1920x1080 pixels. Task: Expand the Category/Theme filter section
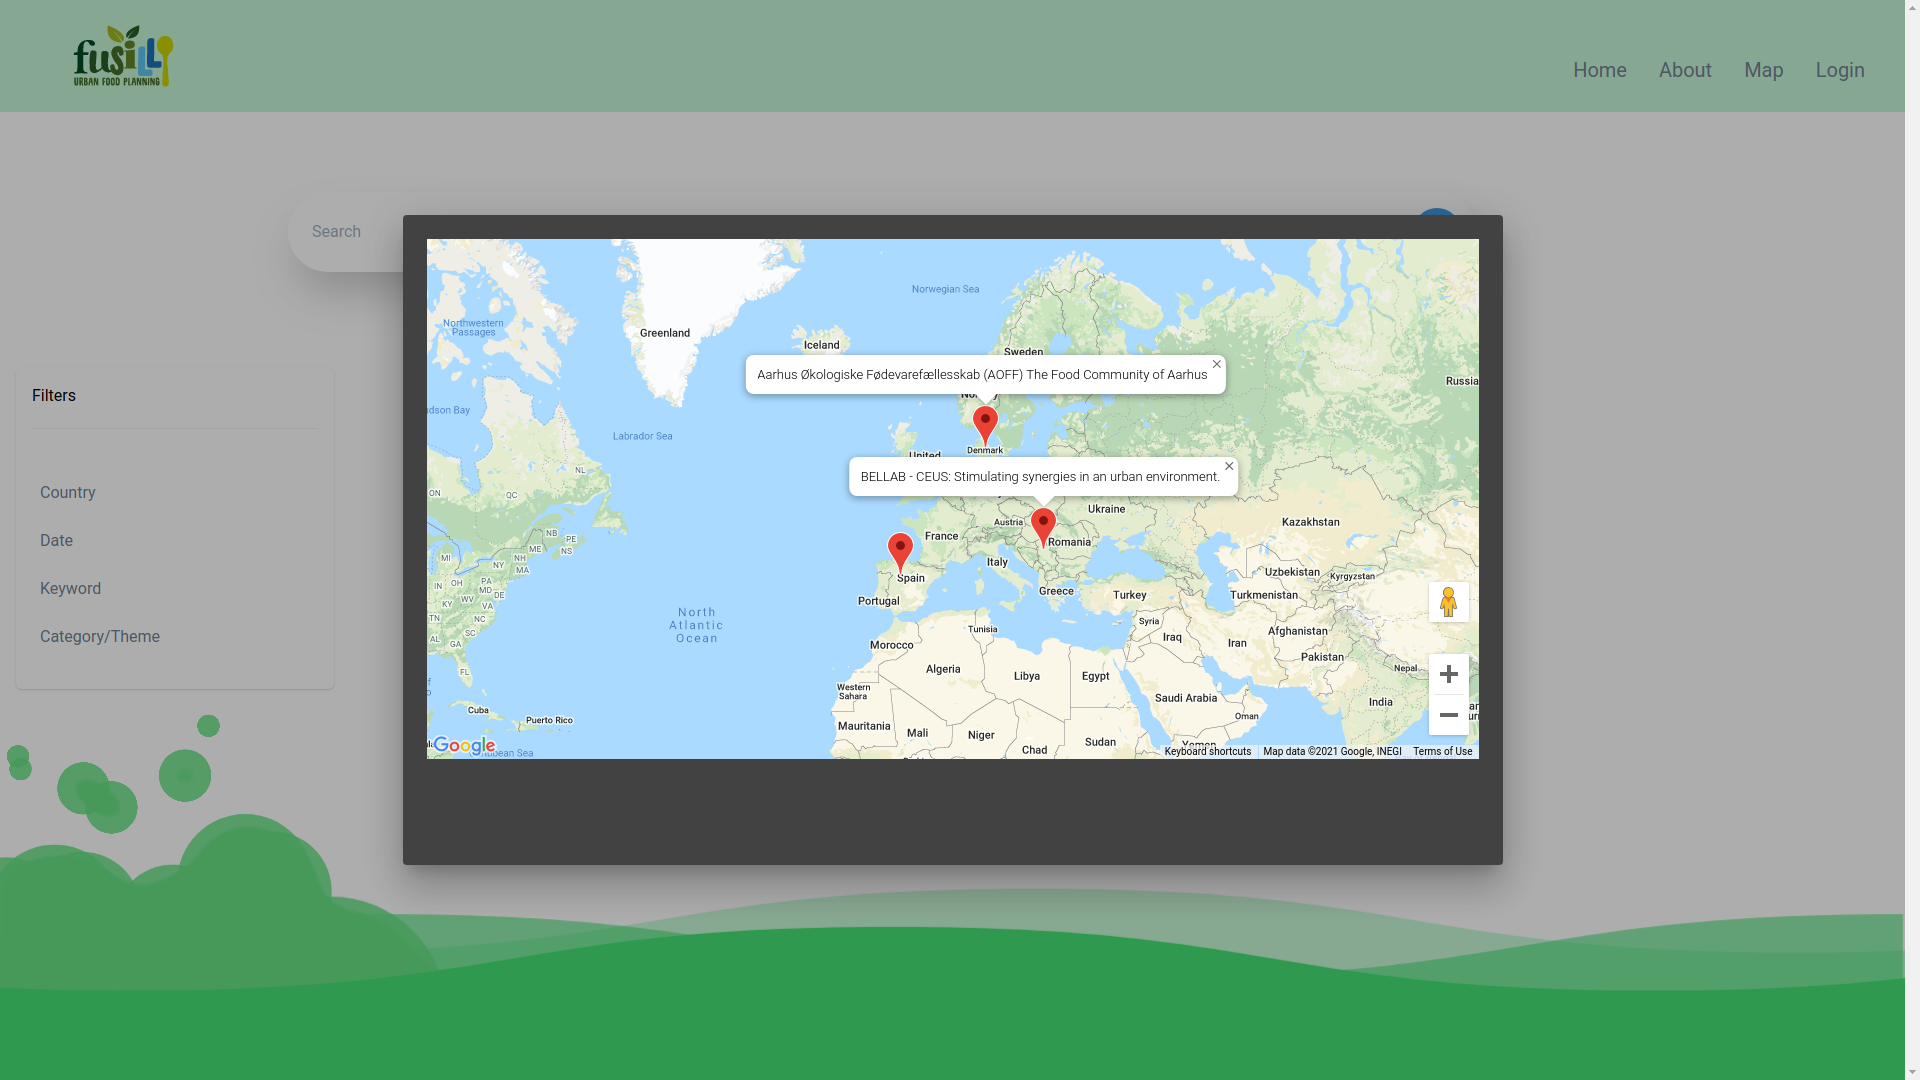tap(99, 636)
